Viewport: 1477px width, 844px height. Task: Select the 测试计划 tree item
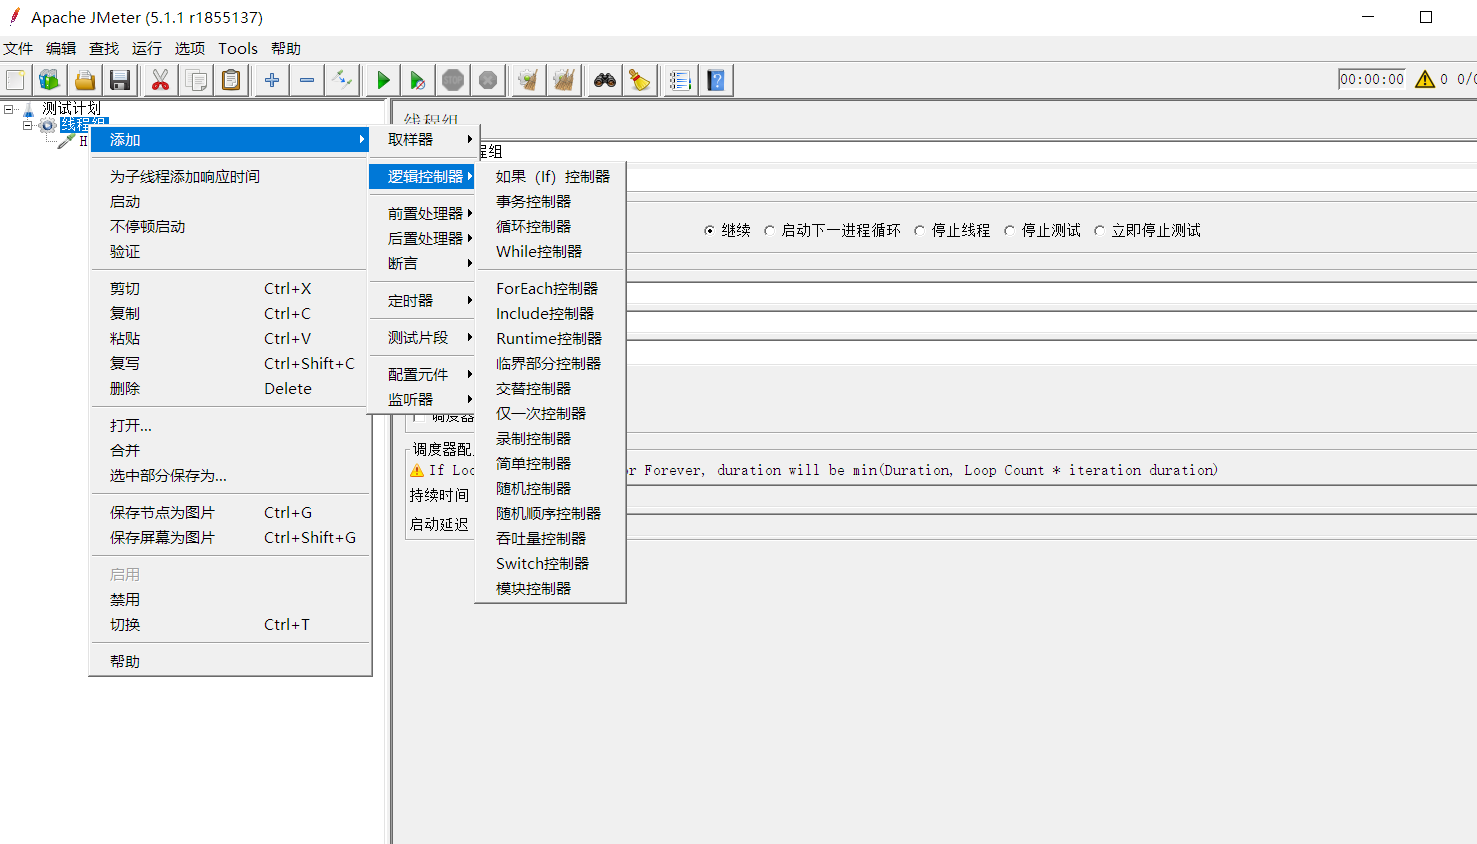tap(72, 108)
